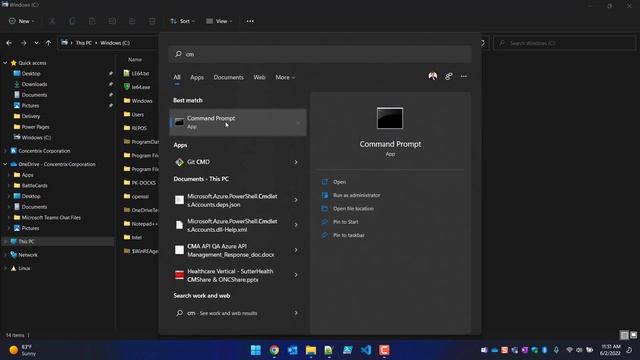Select the Documents search filter tab
Image resolution: width=640 pixels, height=360 pixels.
228,77
